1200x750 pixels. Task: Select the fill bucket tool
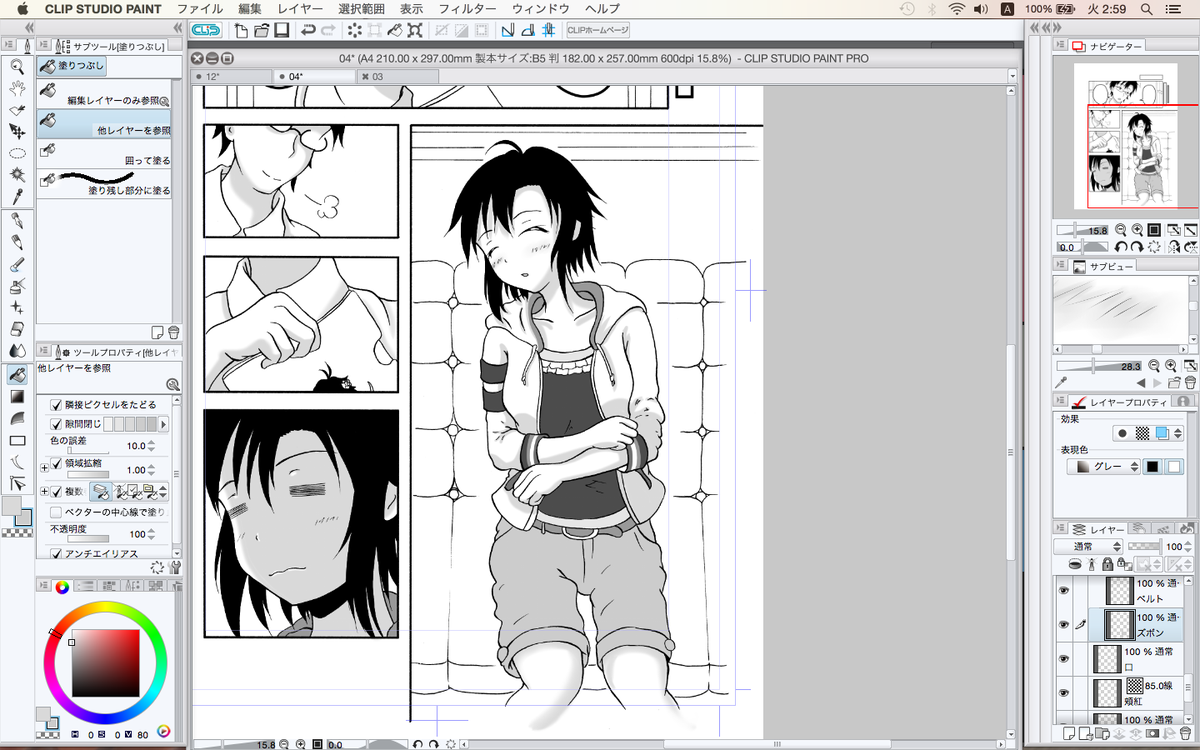coord(17,374)
